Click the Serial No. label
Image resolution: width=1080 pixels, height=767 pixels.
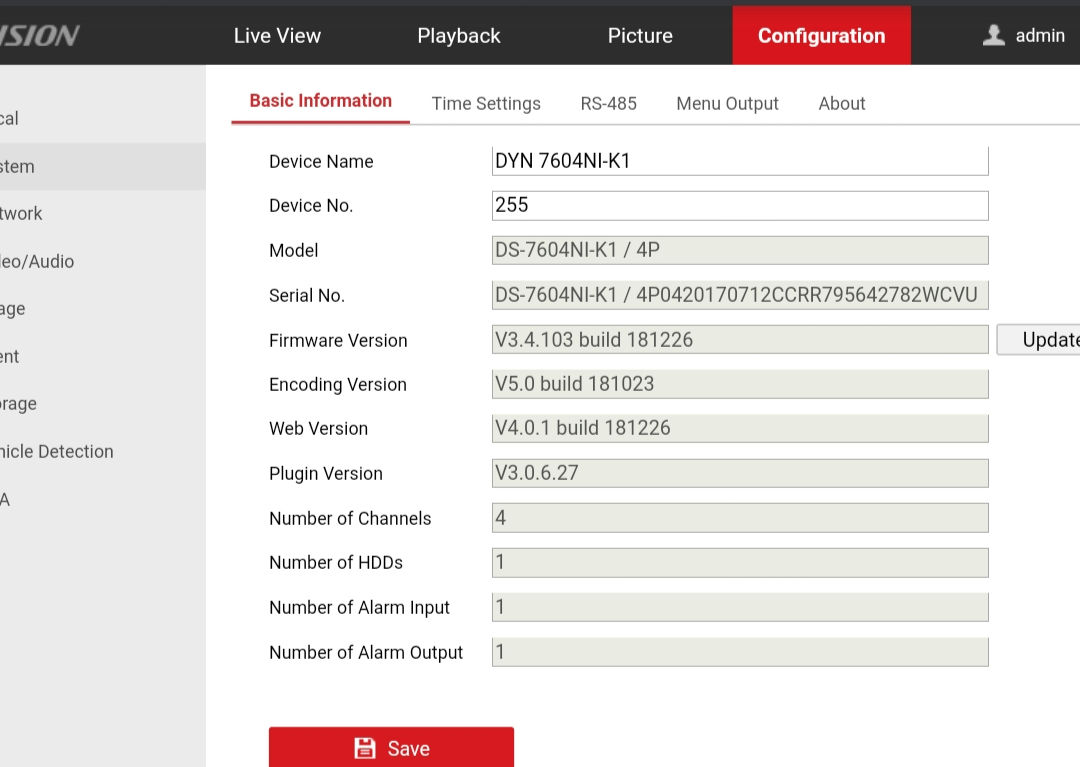click(x=307, y=296)
